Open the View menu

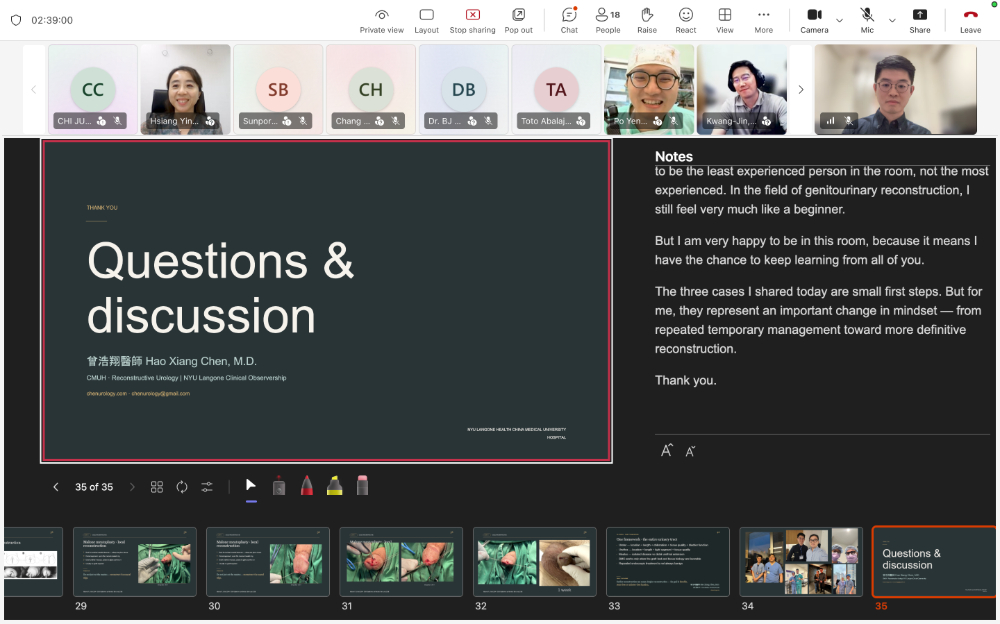(724, 20)
